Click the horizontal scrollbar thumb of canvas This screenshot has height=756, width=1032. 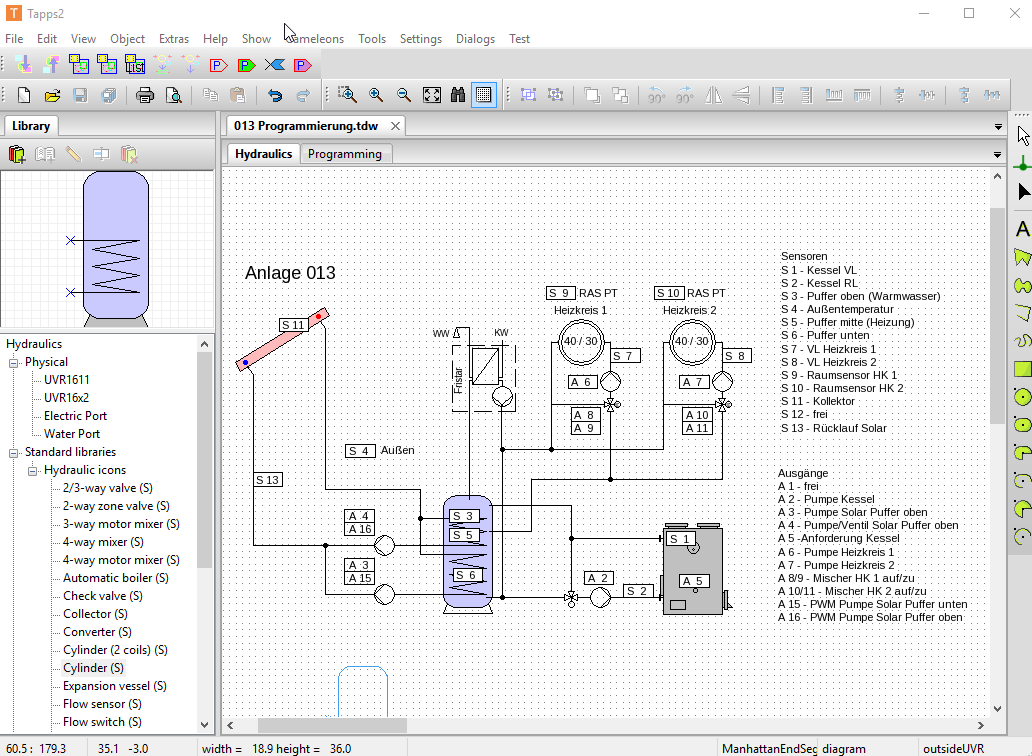[x=332, y=726]
